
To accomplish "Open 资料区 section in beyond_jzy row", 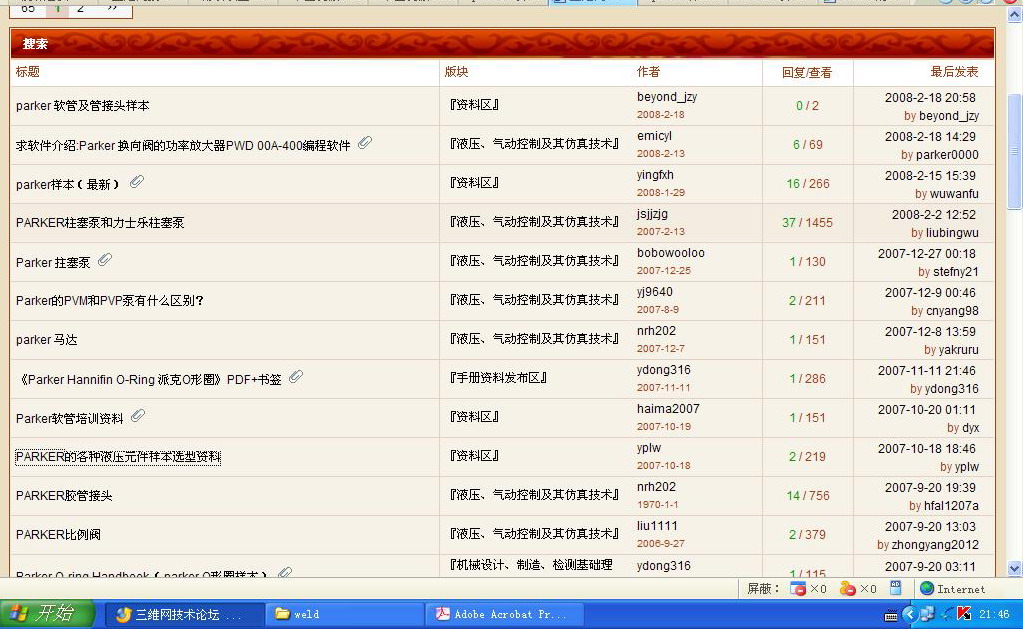I will pos(474,104).
